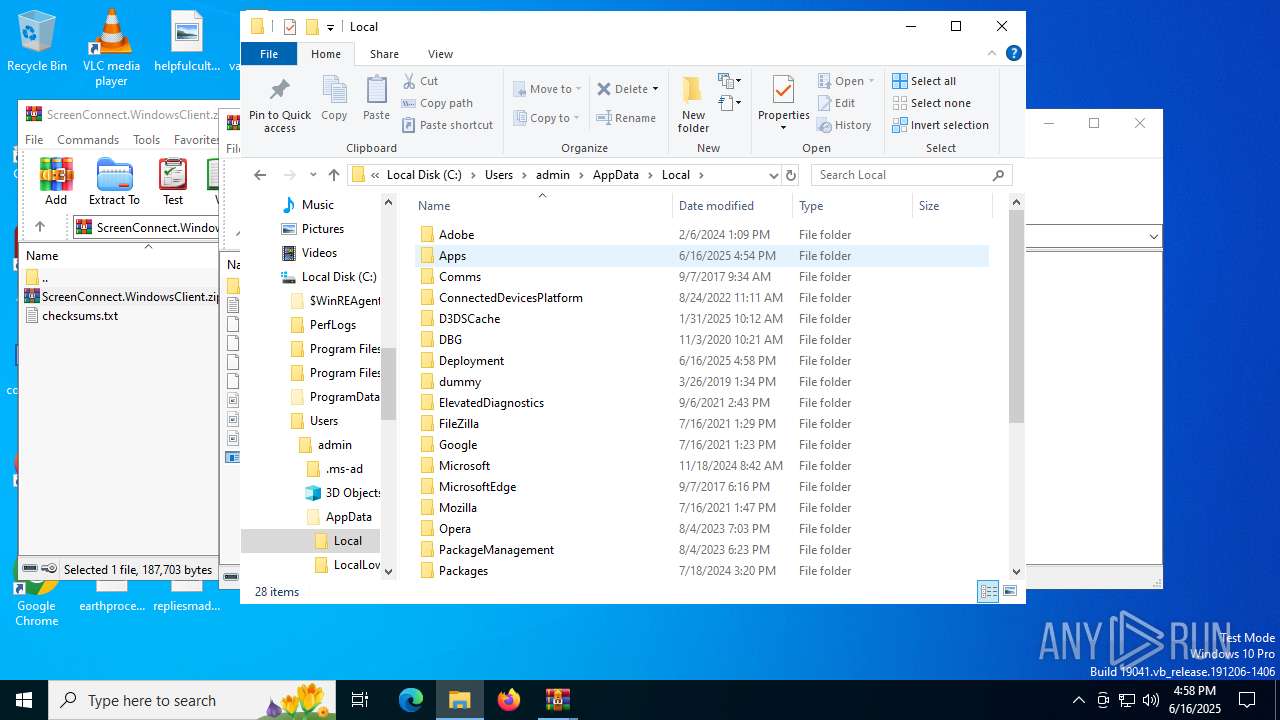This screenshot has height=720, width=1280.
Task: Click Cut in Clipboard group
Action: coord(420,81)
